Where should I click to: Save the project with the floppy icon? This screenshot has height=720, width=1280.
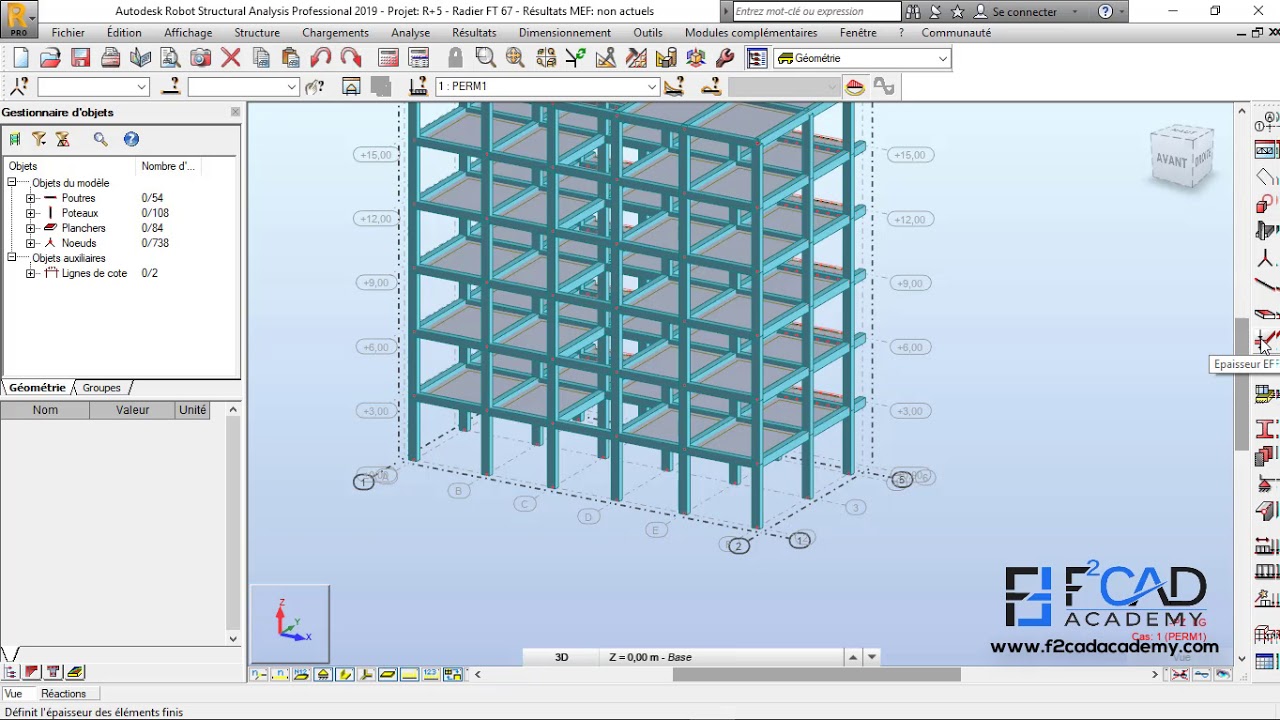[x=80, y=58]
